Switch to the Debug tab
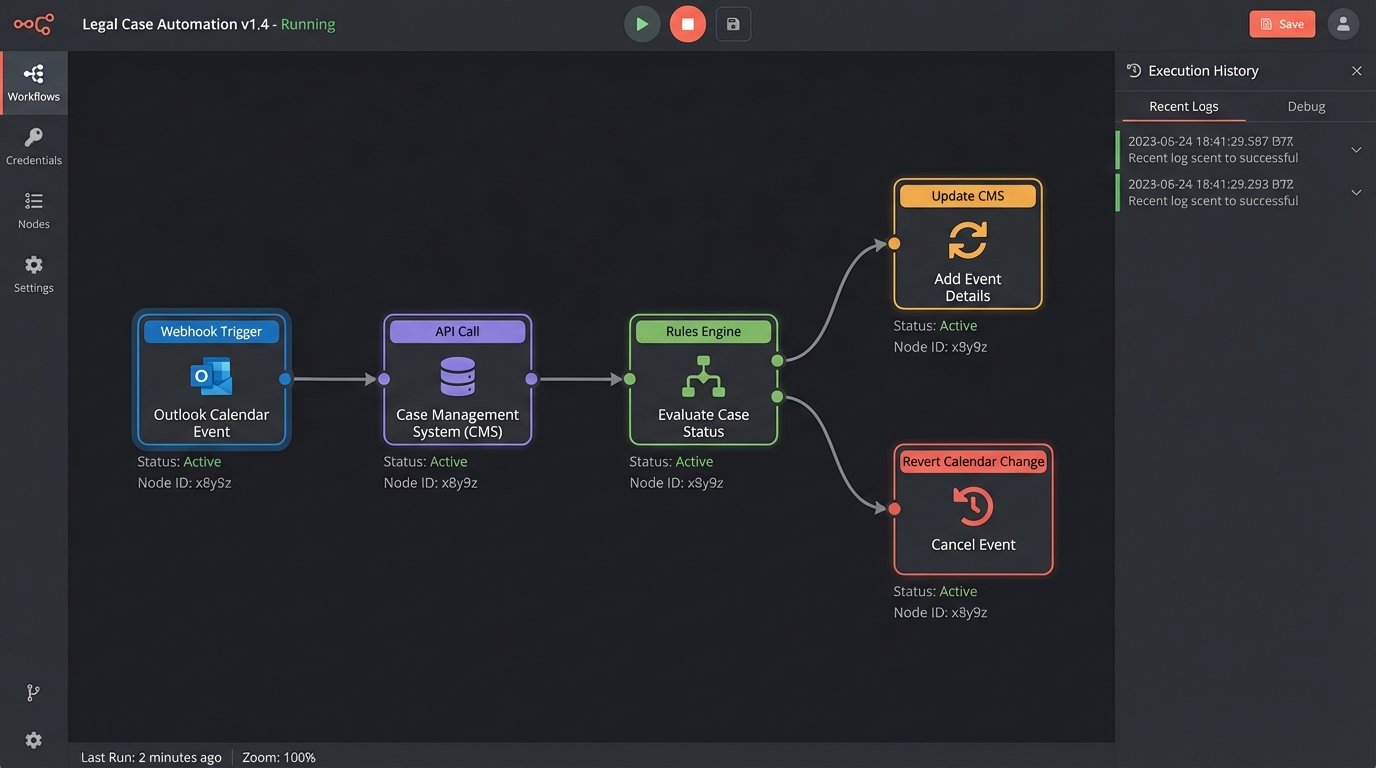 click(1306, 106)
